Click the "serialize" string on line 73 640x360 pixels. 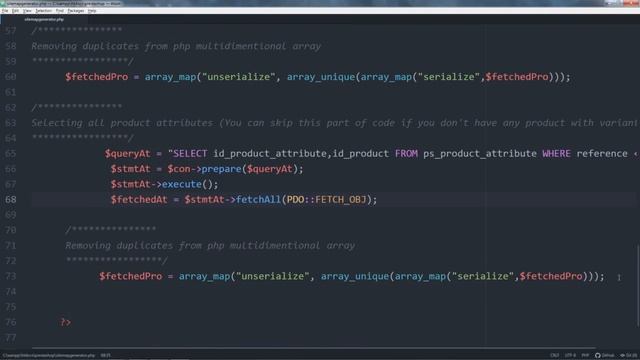(x=482, y=276)
